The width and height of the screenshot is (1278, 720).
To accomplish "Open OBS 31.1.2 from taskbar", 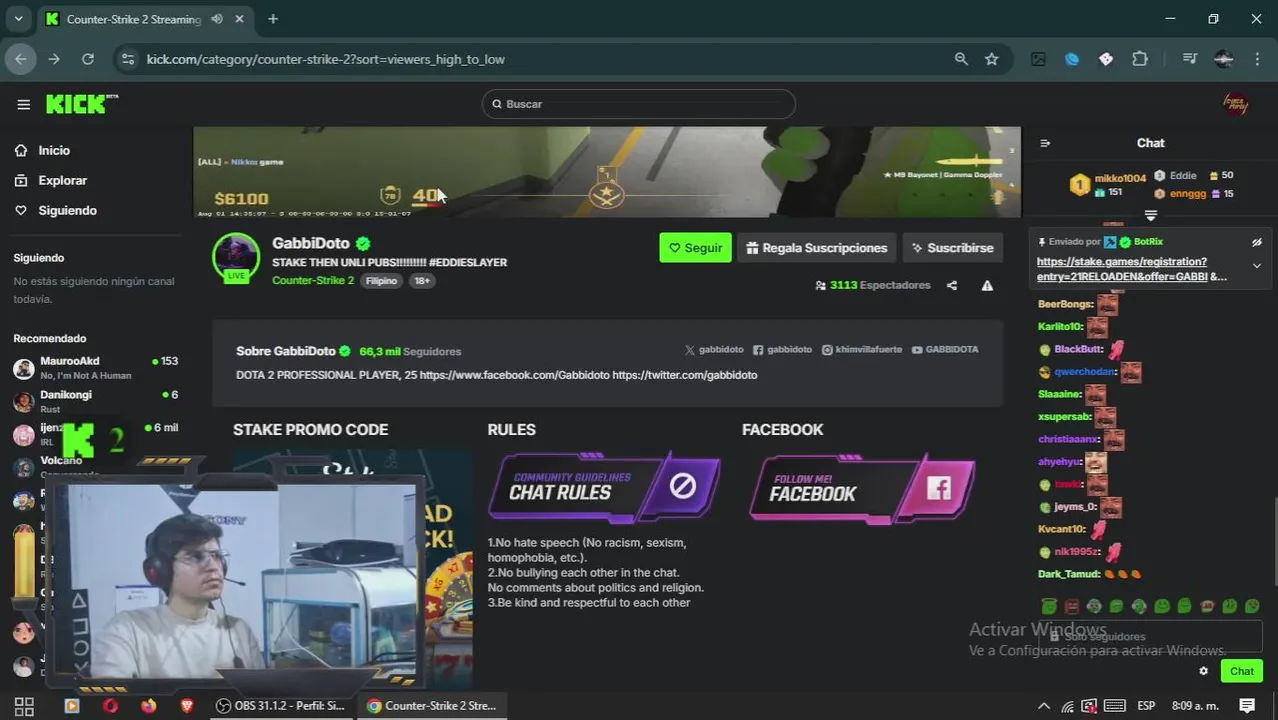I will coord(280,705).
